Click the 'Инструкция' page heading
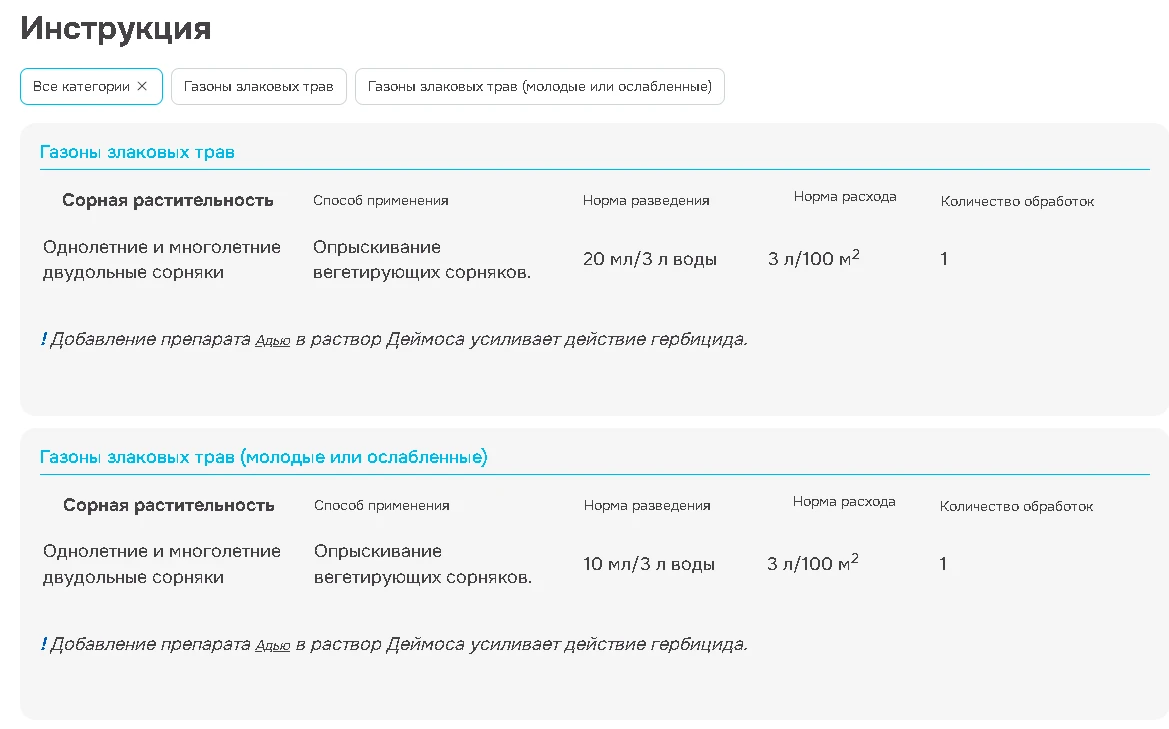The width and height of the screenshot is (1169, 729). pyautogui.click(x=116, y=28)
